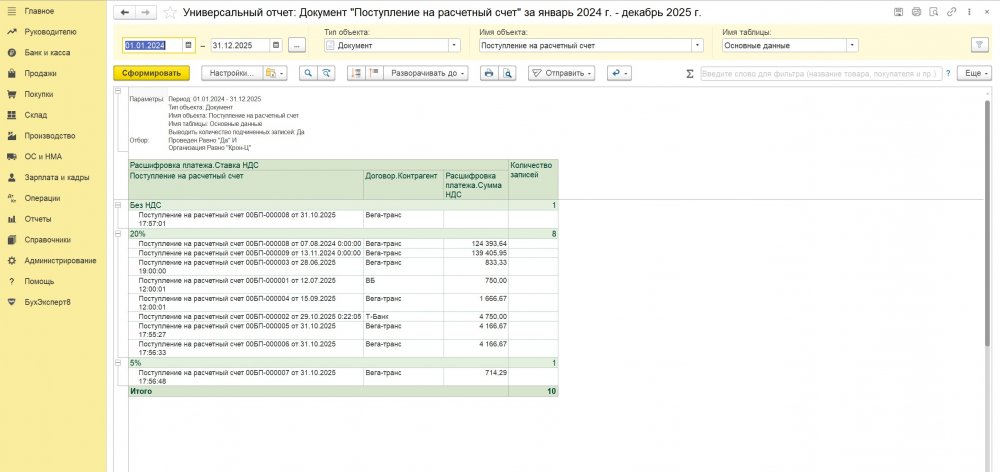
Task: Open the Имя таблицы dropdown arrow
Action: (x=853, y=45)
